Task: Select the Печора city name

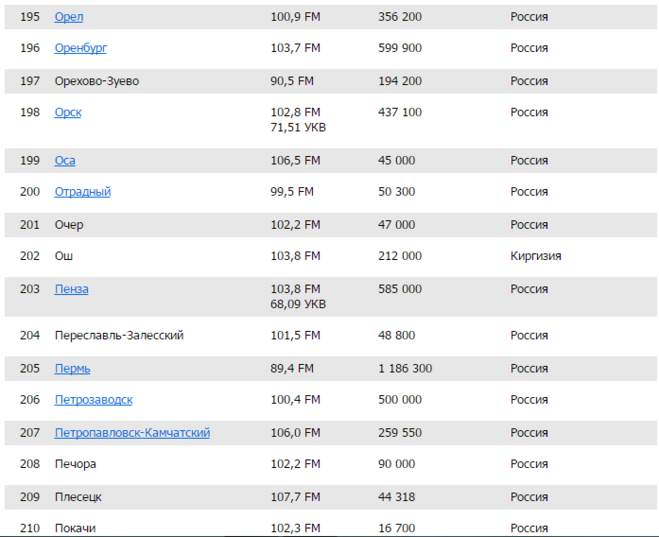Action: 75,464
